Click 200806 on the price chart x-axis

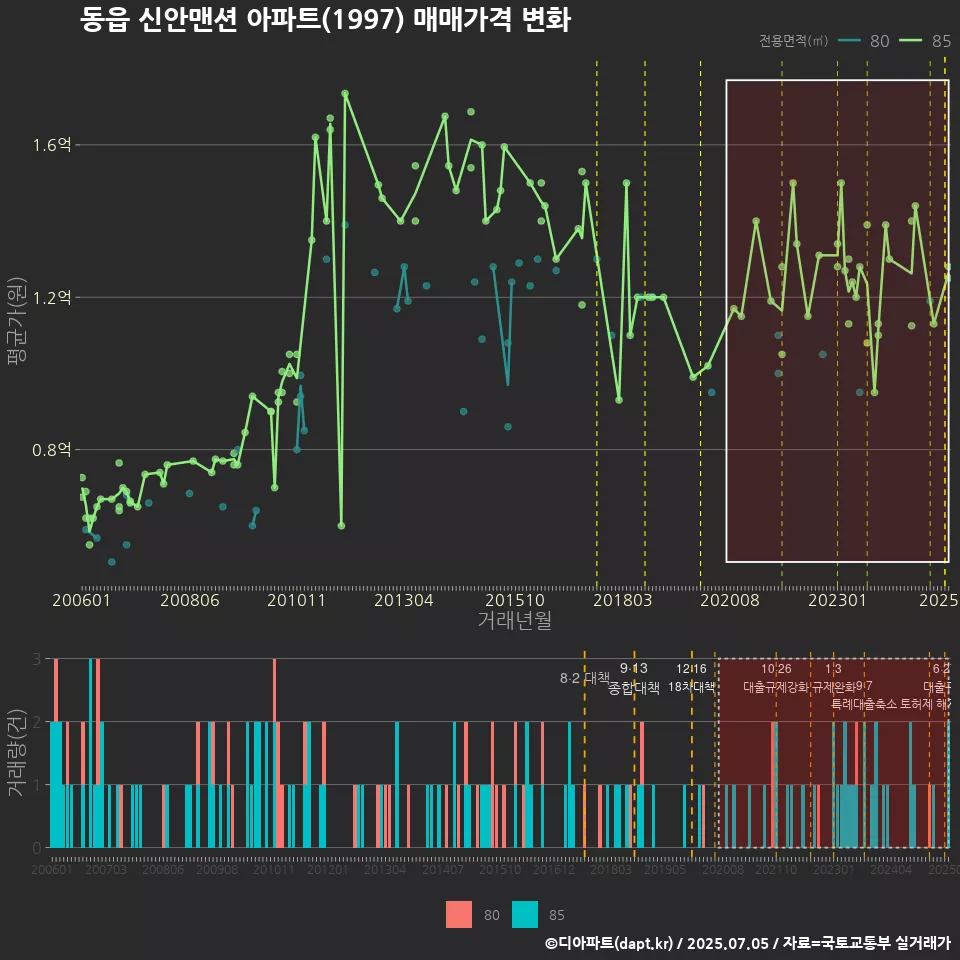pyautogui.click(x=190, y=600)
